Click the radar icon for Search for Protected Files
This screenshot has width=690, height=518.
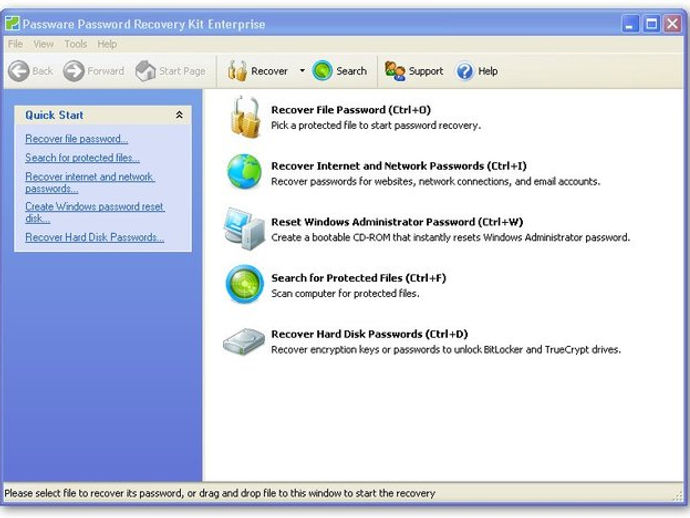click(x=245, y=284)
